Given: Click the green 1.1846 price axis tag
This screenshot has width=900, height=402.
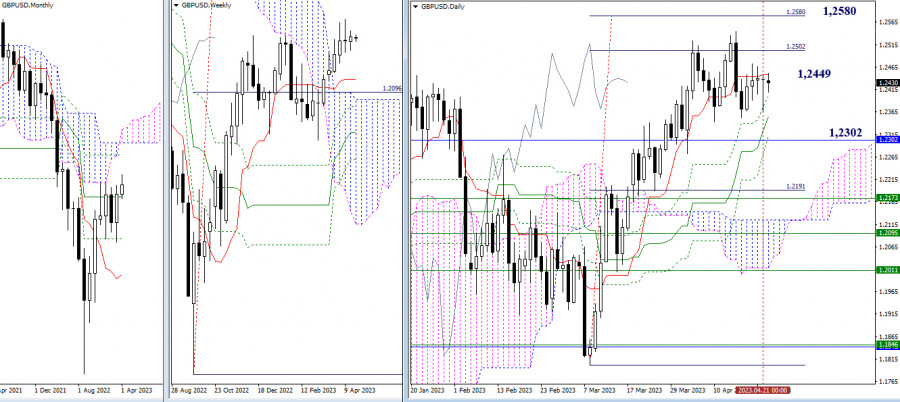Looking at the screenshot, I should [888, 345].
